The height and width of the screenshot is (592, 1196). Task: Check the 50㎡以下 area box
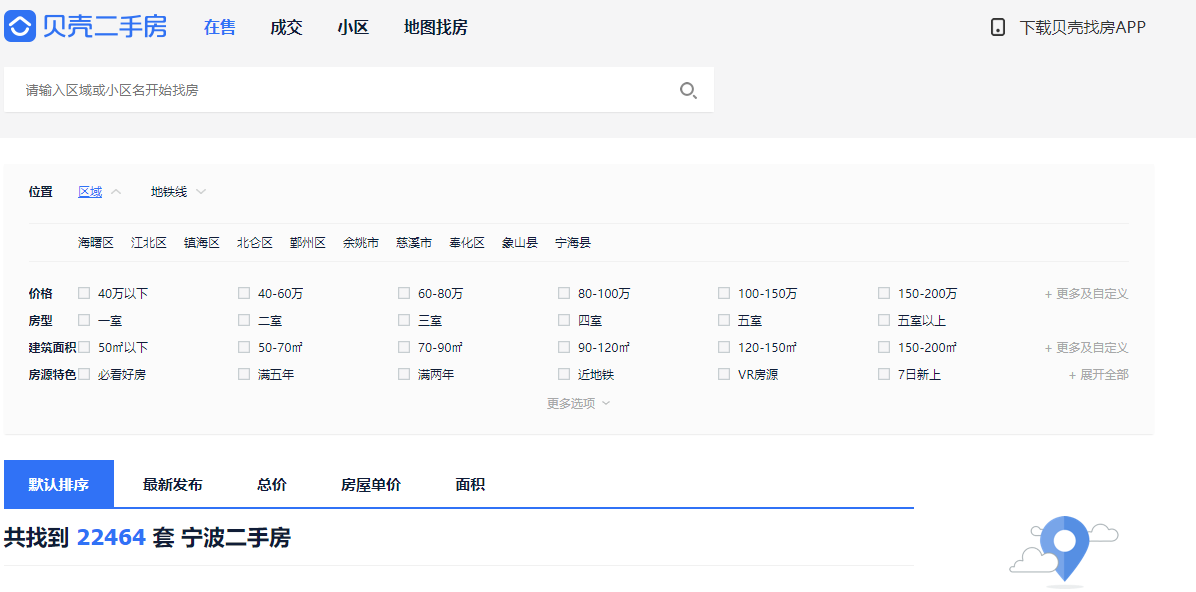tap(84, 347)
